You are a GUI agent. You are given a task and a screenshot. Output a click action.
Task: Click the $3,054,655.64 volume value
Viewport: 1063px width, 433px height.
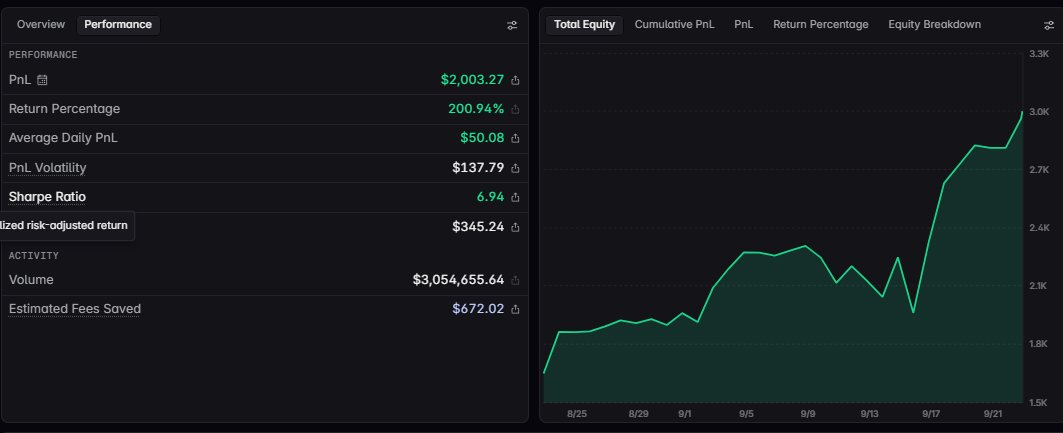458,279
